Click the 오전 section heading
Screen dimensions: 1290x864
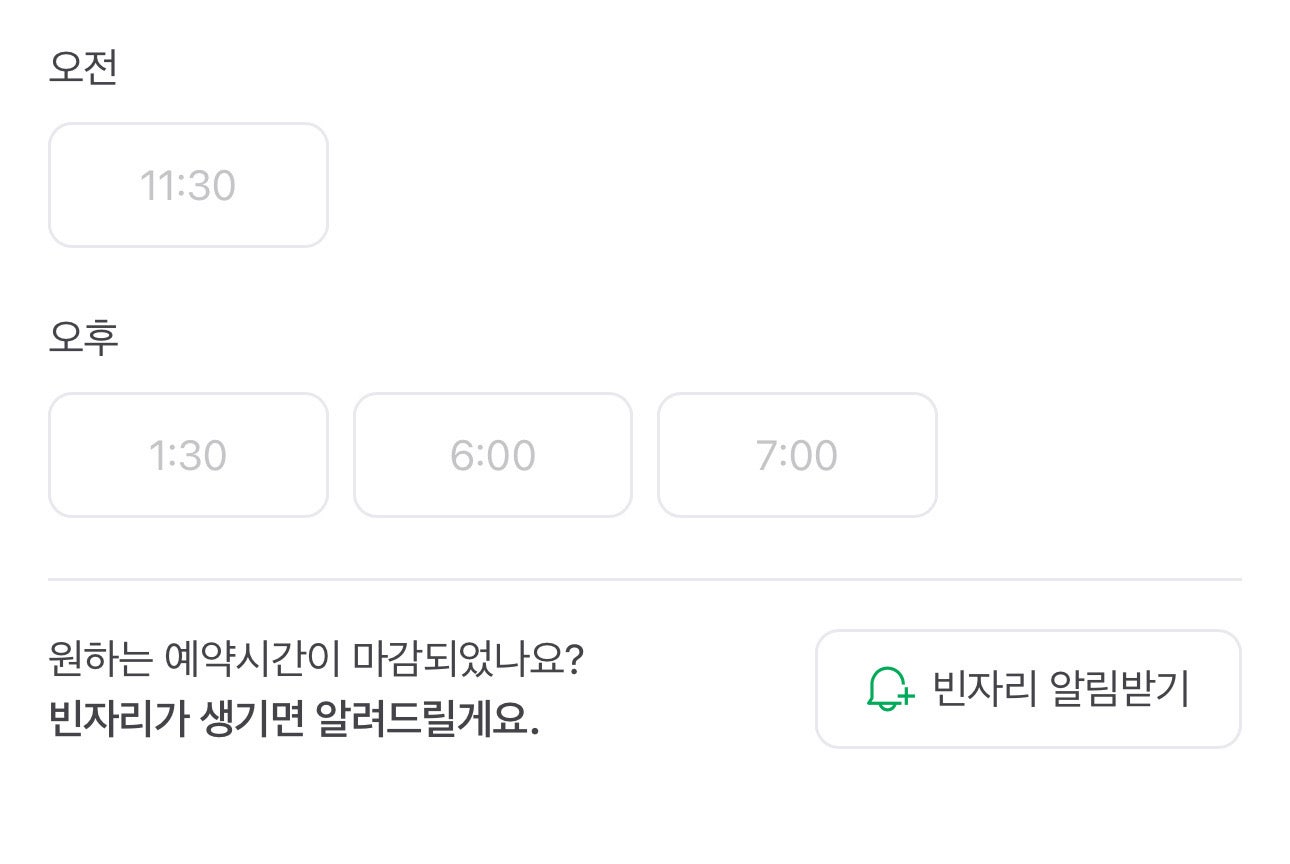[x=83, y=68]
